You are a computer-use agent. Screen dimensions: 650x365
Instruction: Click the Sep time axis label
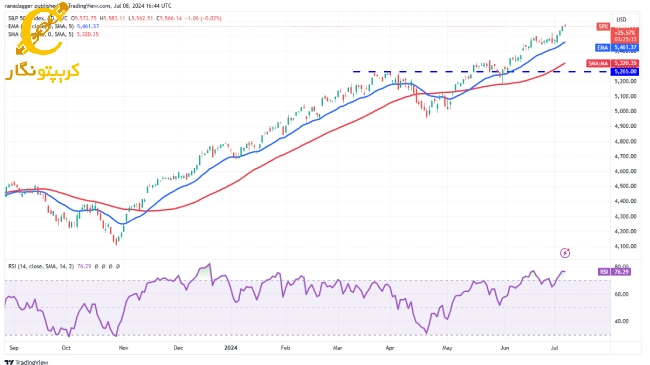point(14,348)
